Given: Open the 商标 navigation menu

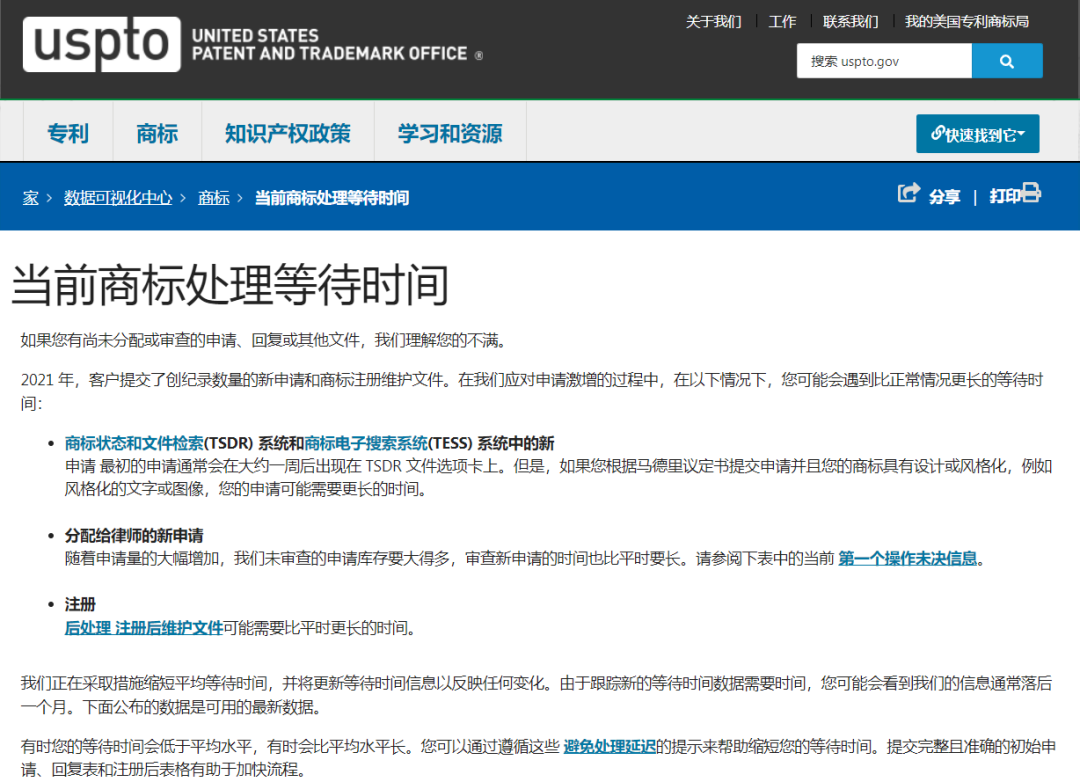Looking at the screenshot, I should [x=156, y=131].
